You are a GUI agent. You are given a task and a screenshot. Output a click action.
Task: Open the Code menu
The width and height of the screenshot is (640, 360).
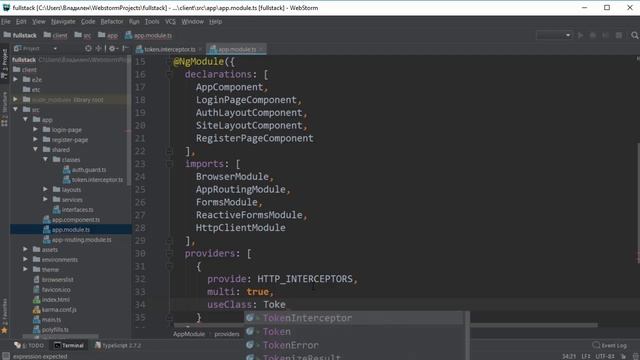tap(88, 22)
